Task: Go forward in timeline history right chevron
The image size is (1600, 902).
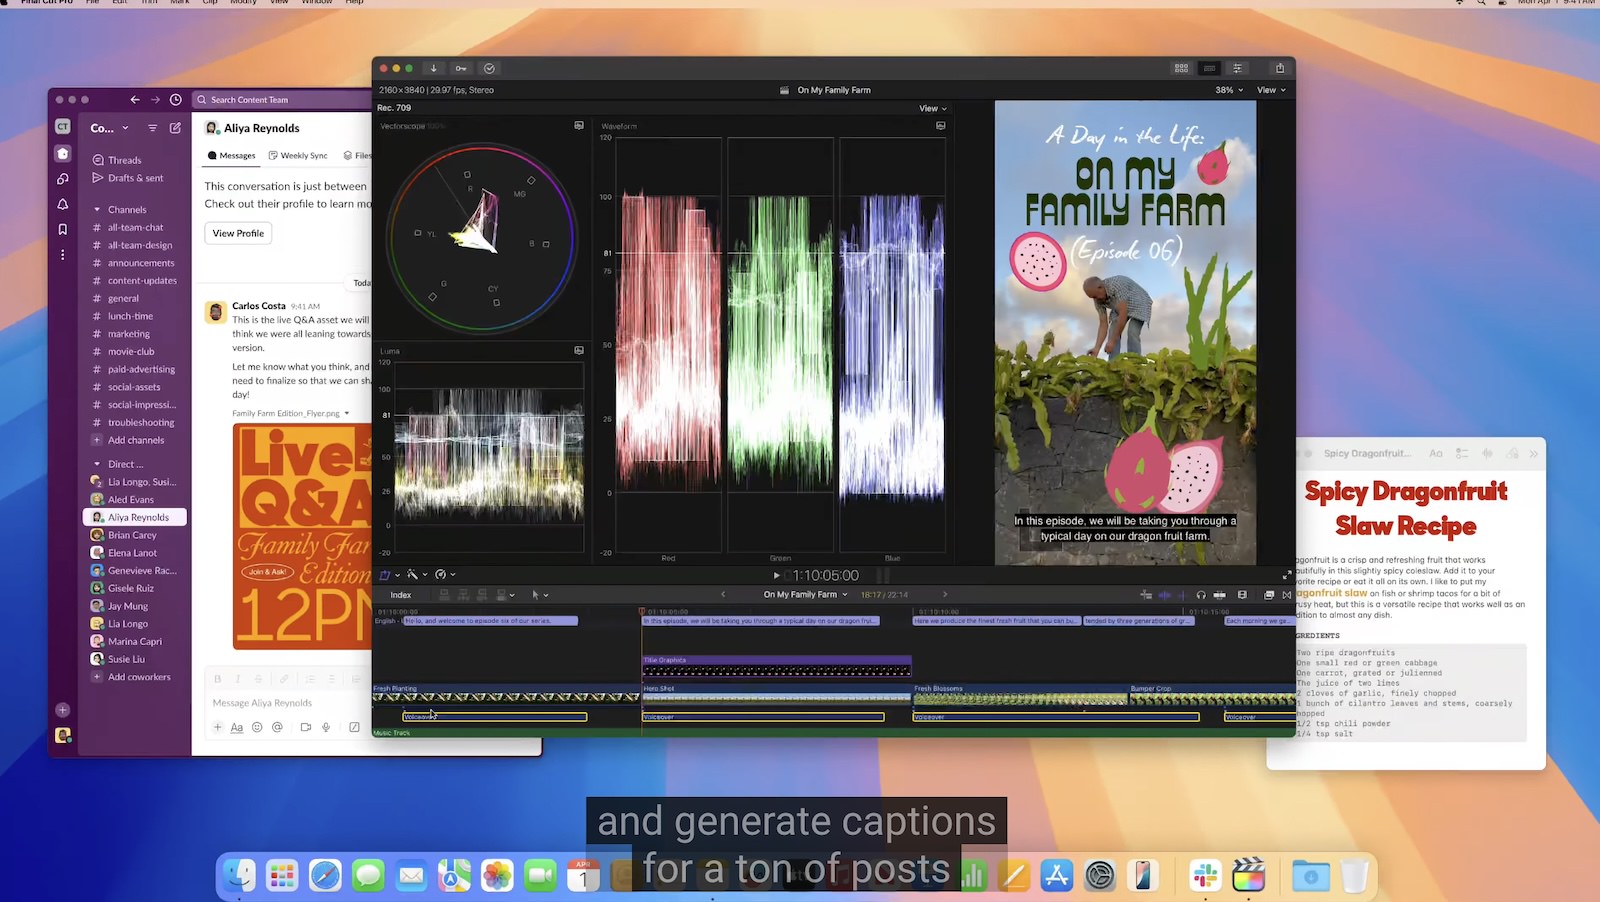Action: pos(945,594)
